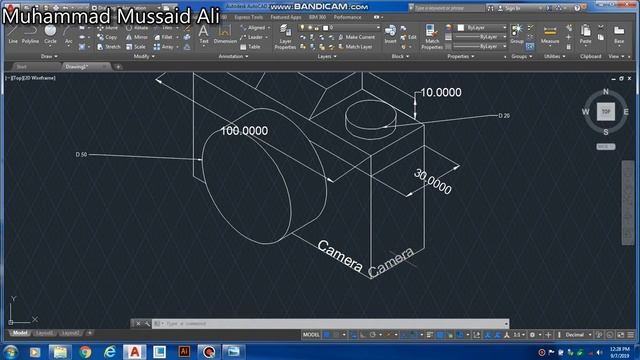The width and height of the screenshot is (640, 360).
Task: Open the Express Tools ribbon tab
Action: tap(249, 17)
